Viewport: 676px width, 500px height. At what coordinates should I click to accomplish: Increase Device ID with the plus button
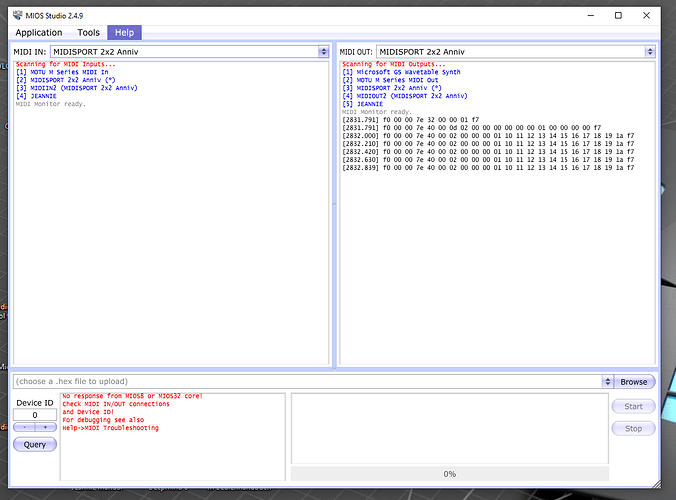pyautogui.click(x=45, y=427)
